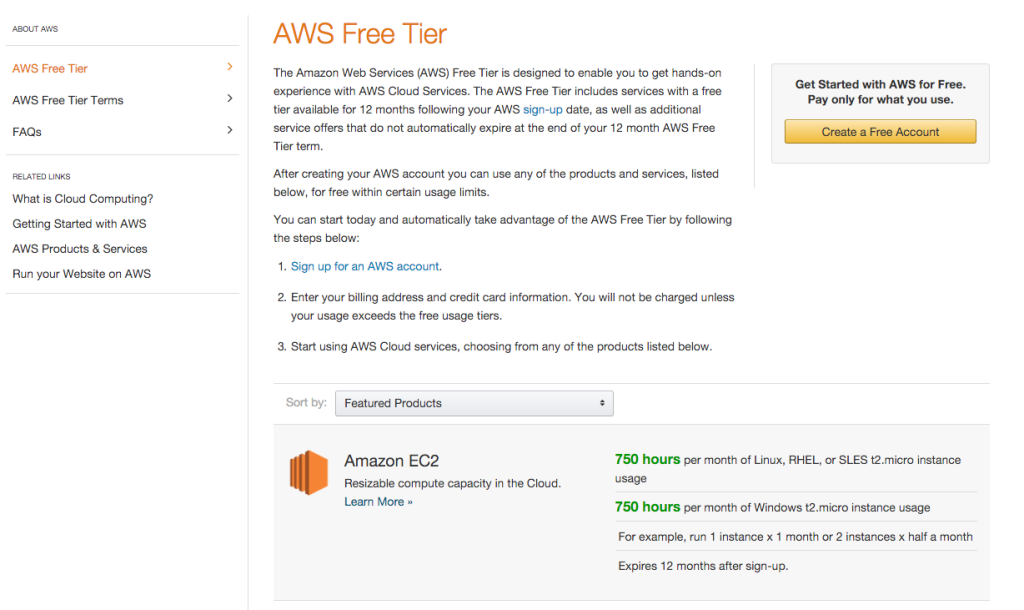Expand the AWS Free Tier chevron arrow
The height and width of the screenshot is (610, 1024).
coord(230,67)
